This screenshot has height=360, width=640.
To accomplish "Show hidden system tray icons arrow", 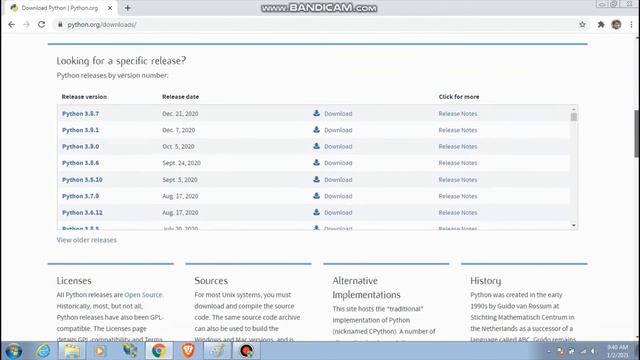I will click(x=549, y=351).
